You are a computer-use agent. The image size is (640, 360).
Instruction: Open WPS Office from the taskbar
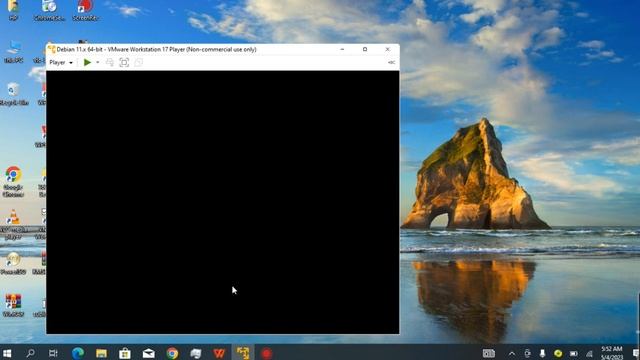pyautogui.click(x=219, y=353)
